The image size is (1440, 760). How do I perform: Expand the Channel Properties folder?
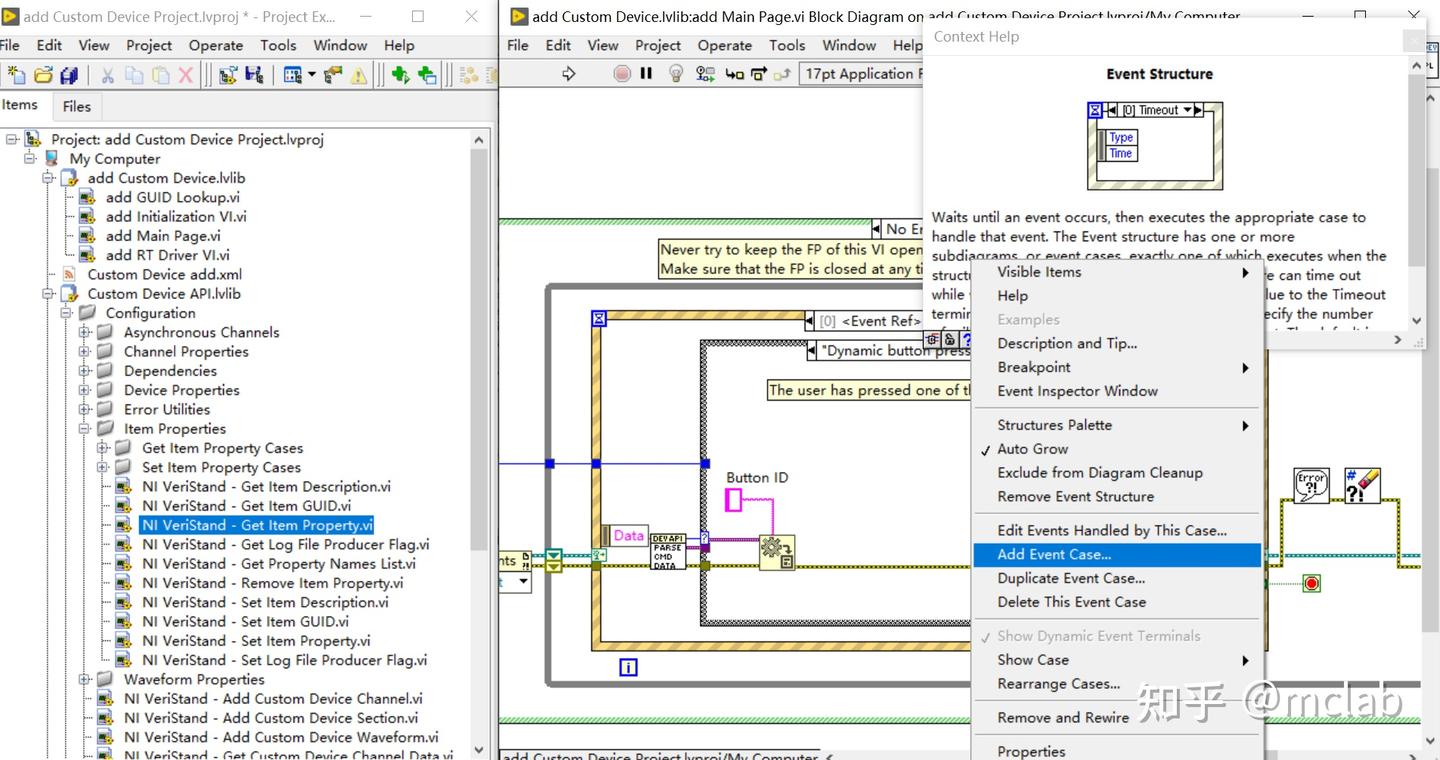pyautogui.click(x=85, y=352)
